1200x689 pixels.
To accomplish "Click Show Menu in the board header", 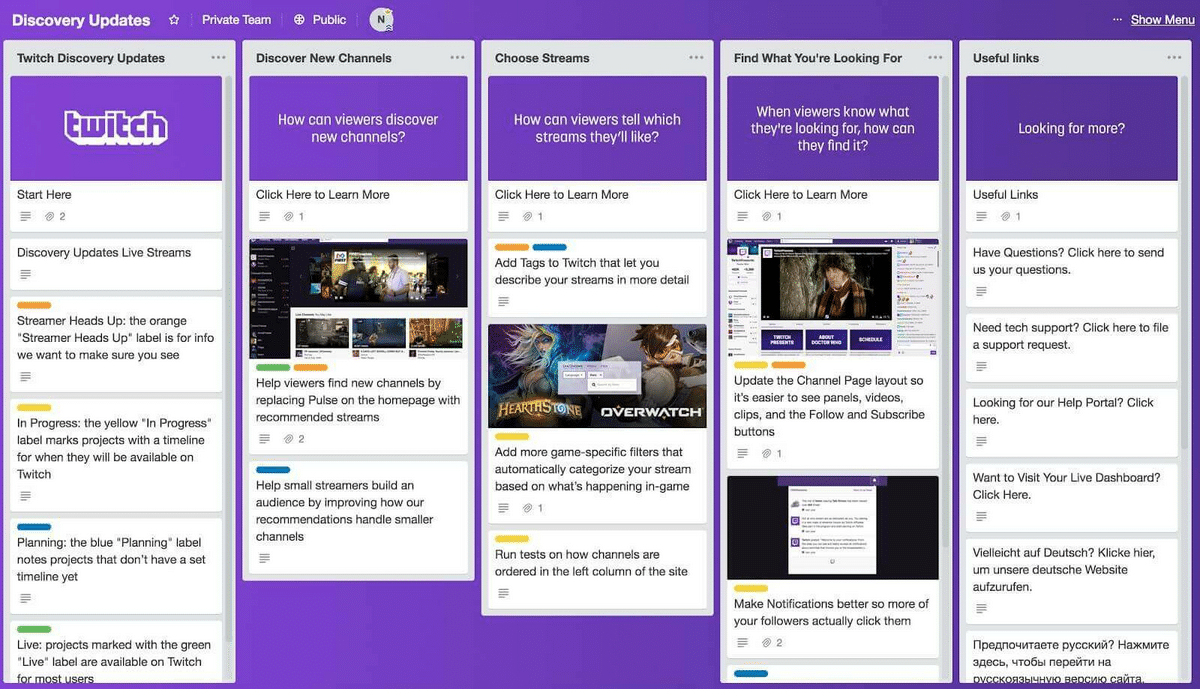I will (x=1161, y=20).
